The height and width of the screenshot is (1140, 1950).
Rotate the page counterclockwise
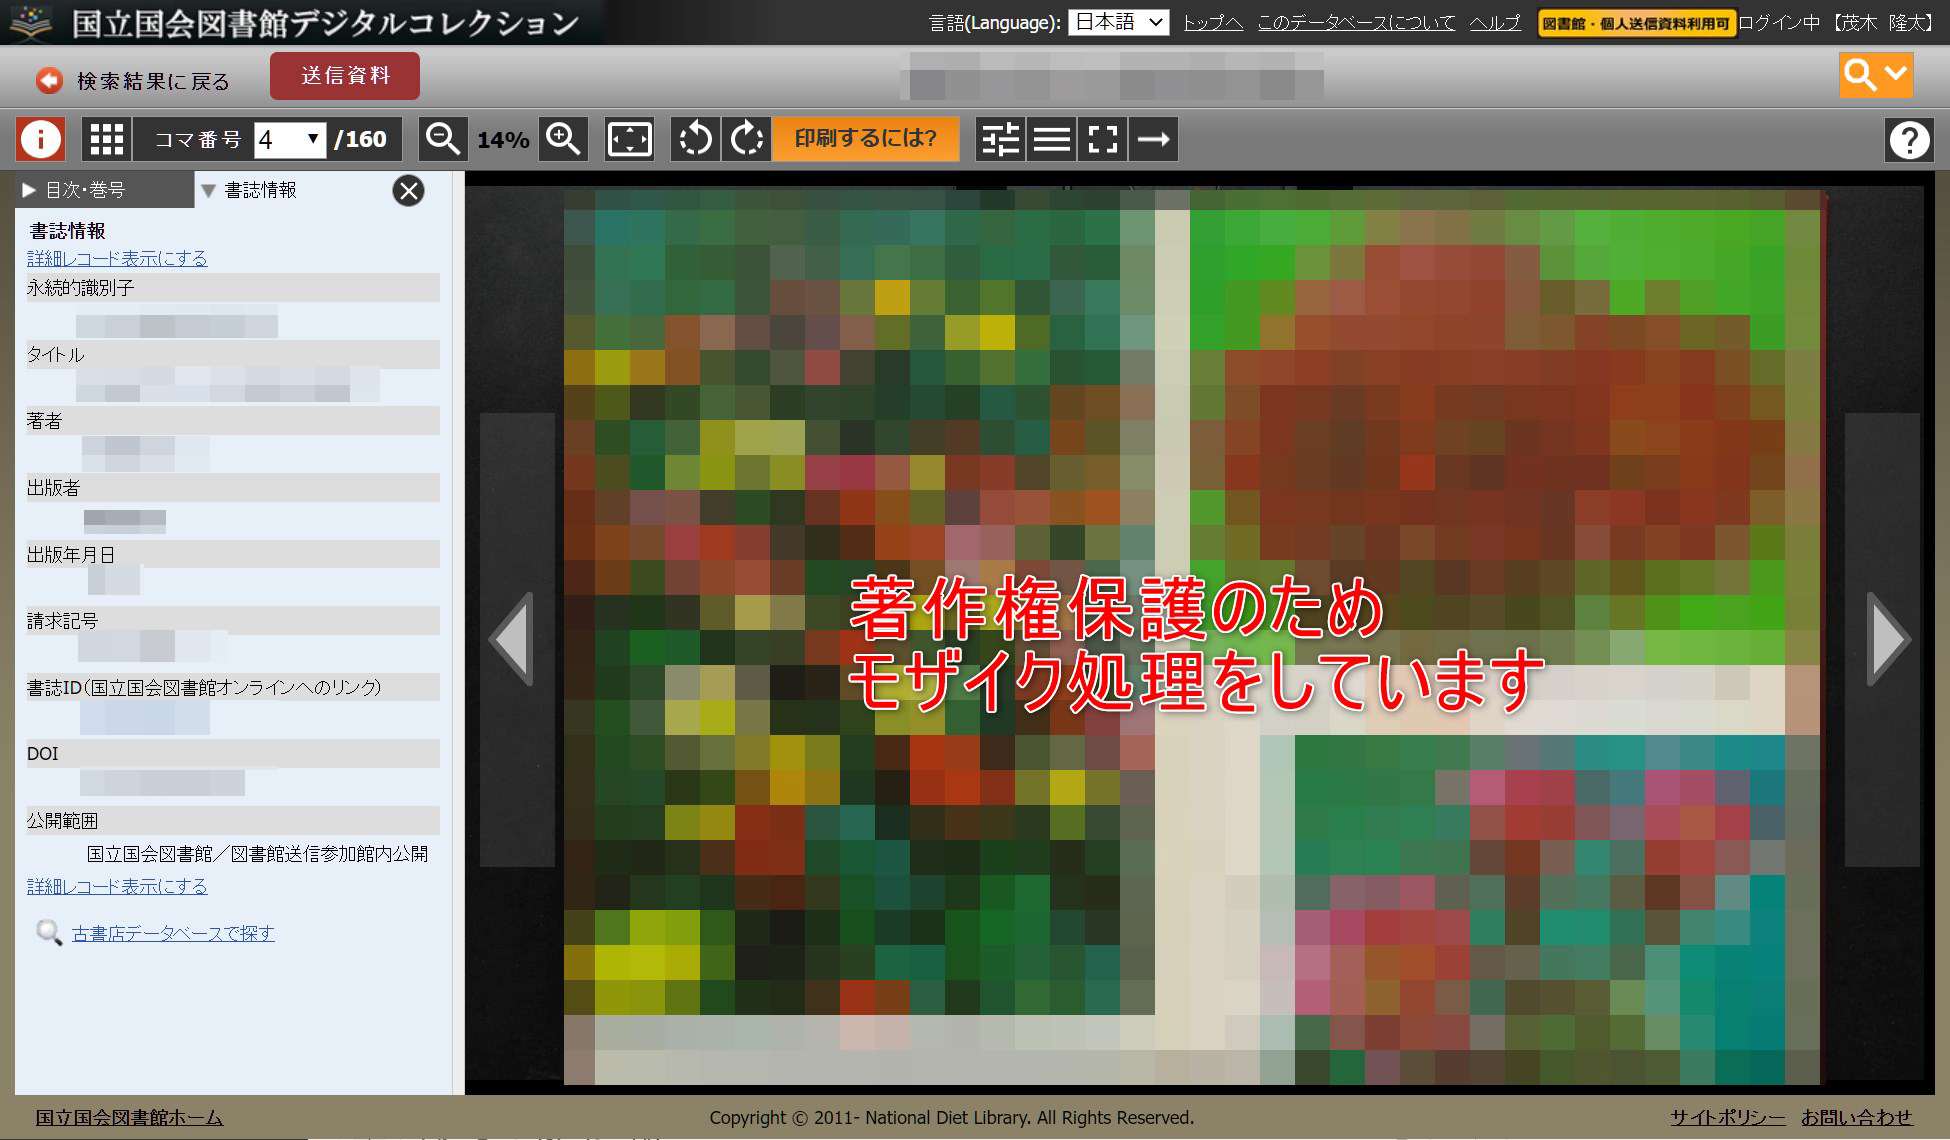click(x=695, y=139)
